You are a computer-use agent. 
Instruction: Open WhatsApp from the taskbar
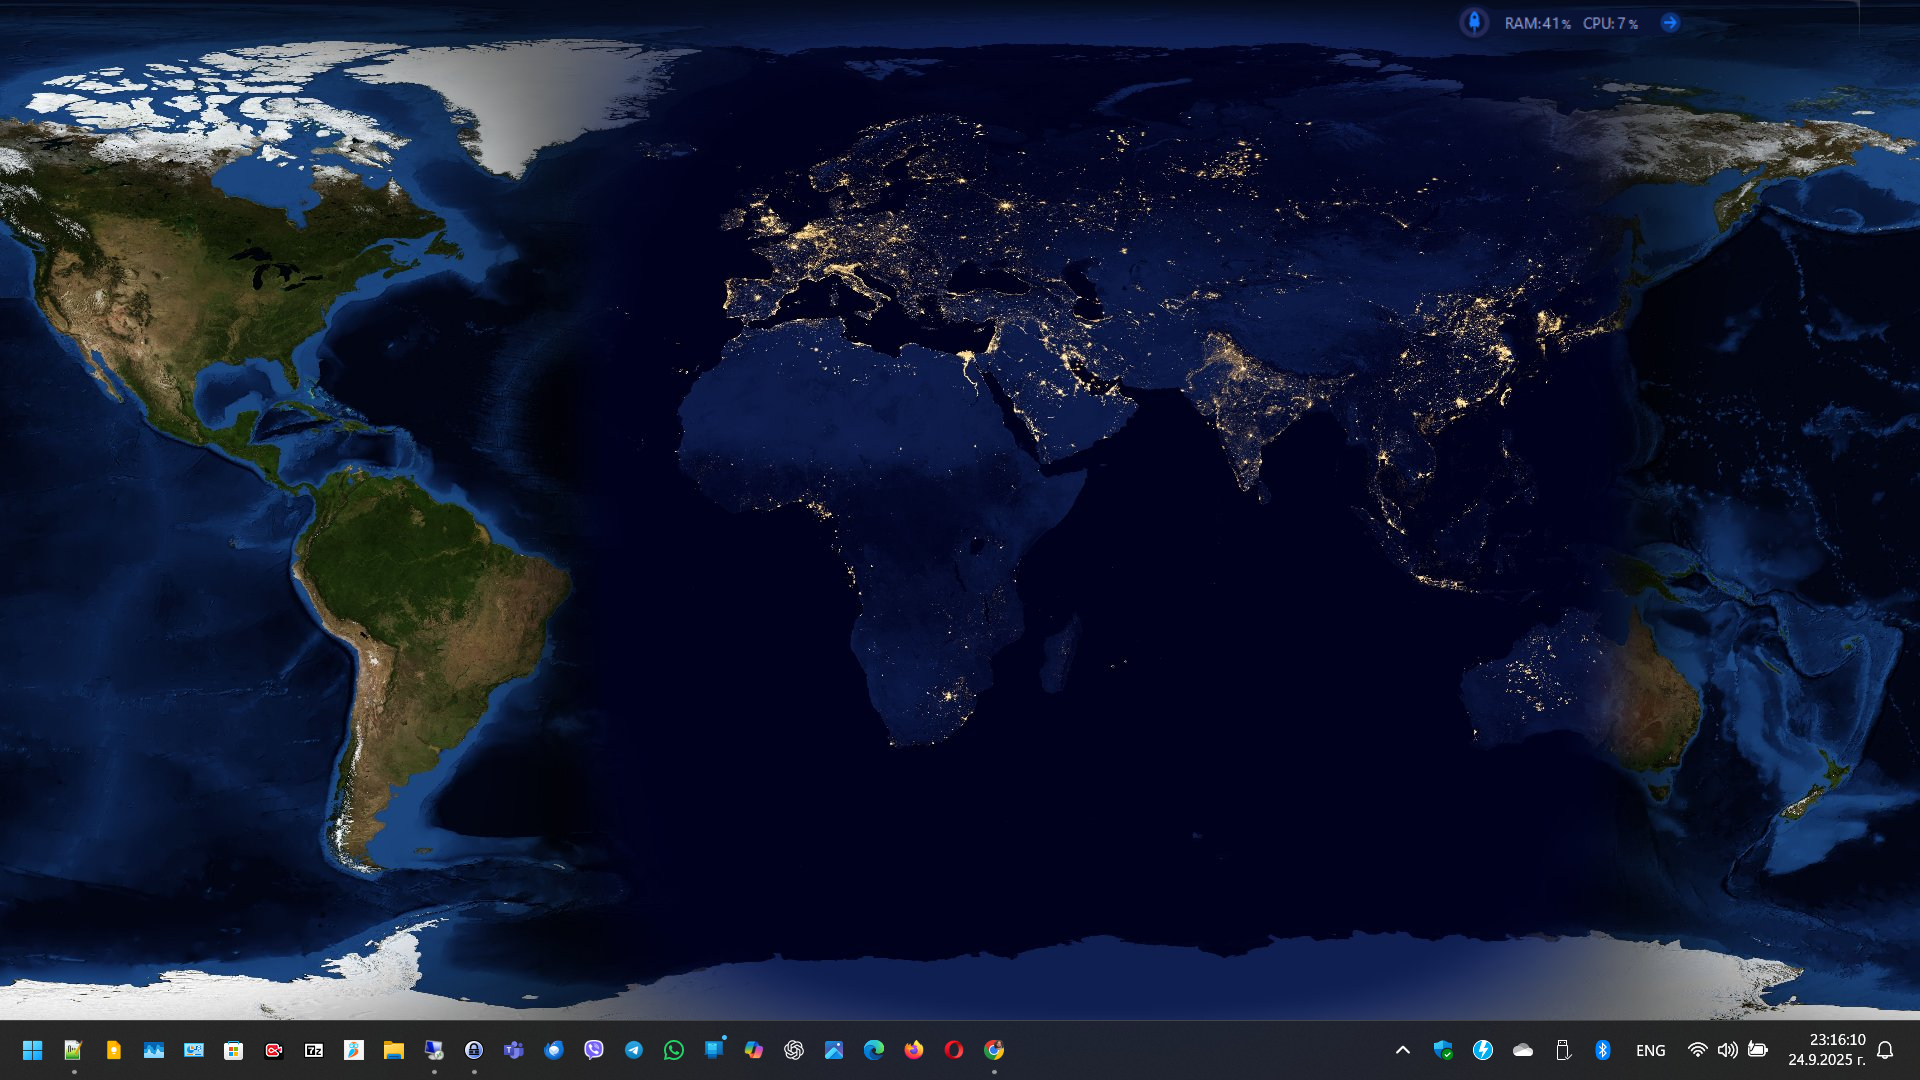click(x=674, y=1050)
